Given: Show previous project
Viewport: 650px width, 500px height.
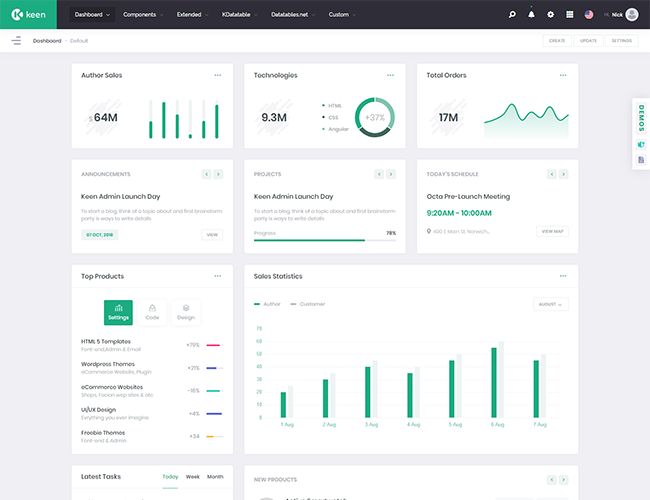Looking at the screenshot, I should (x=379, y=174).
